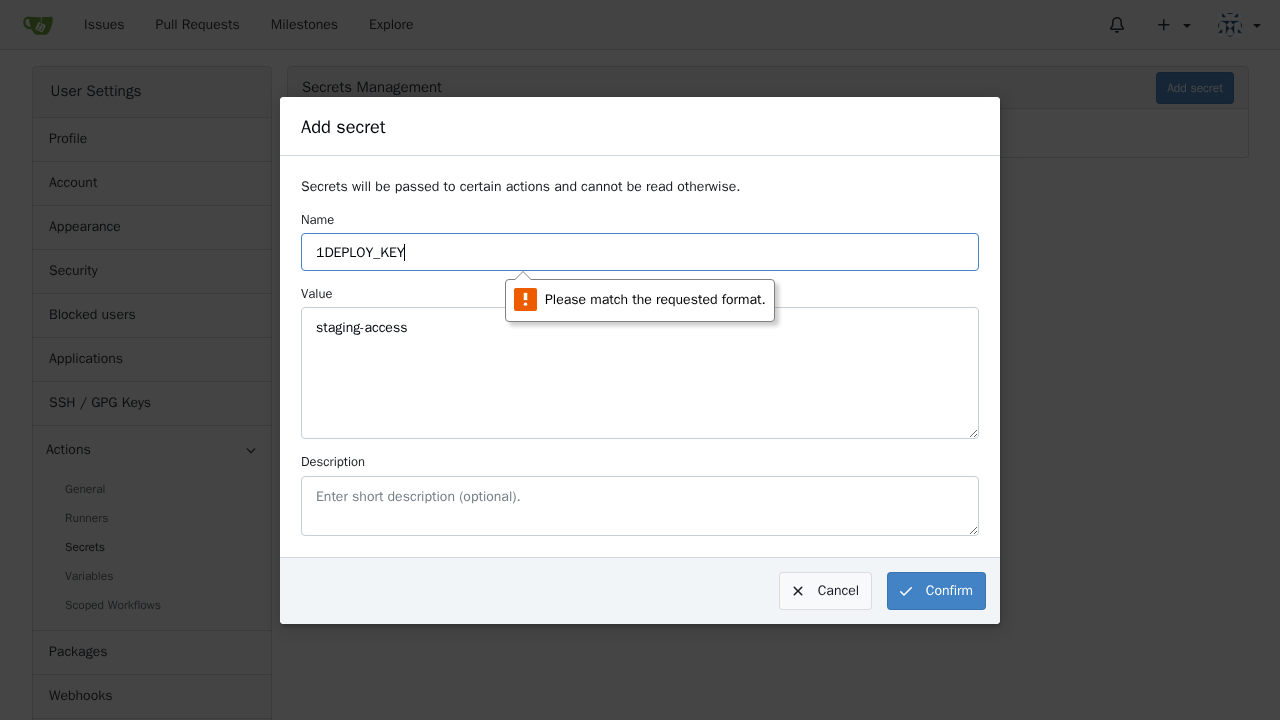Open Variables under Actions
Screen dimensions: 1280x720
(89, 576)
